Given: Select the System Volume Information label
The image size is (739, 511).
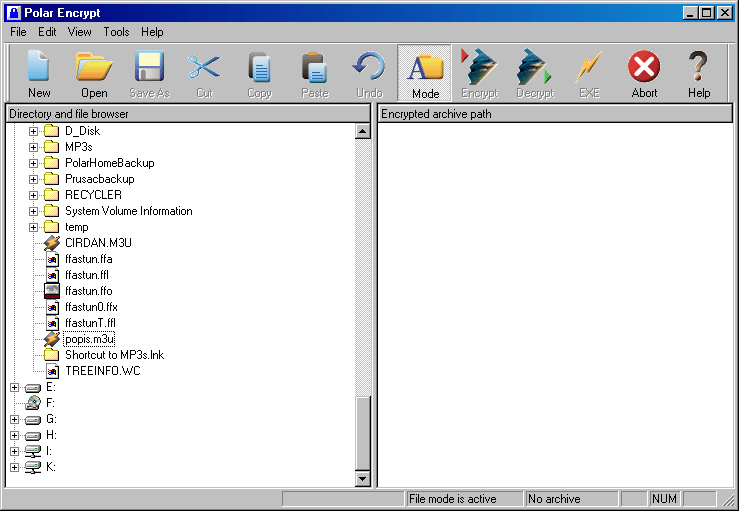Looking at the screenshot, I should [x=129, y=211].
